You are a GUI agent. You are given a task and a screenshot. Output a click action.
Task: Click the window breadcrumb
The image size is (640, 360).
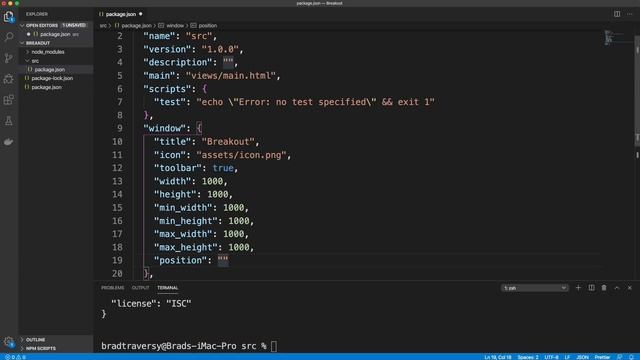tap(175, 25)
